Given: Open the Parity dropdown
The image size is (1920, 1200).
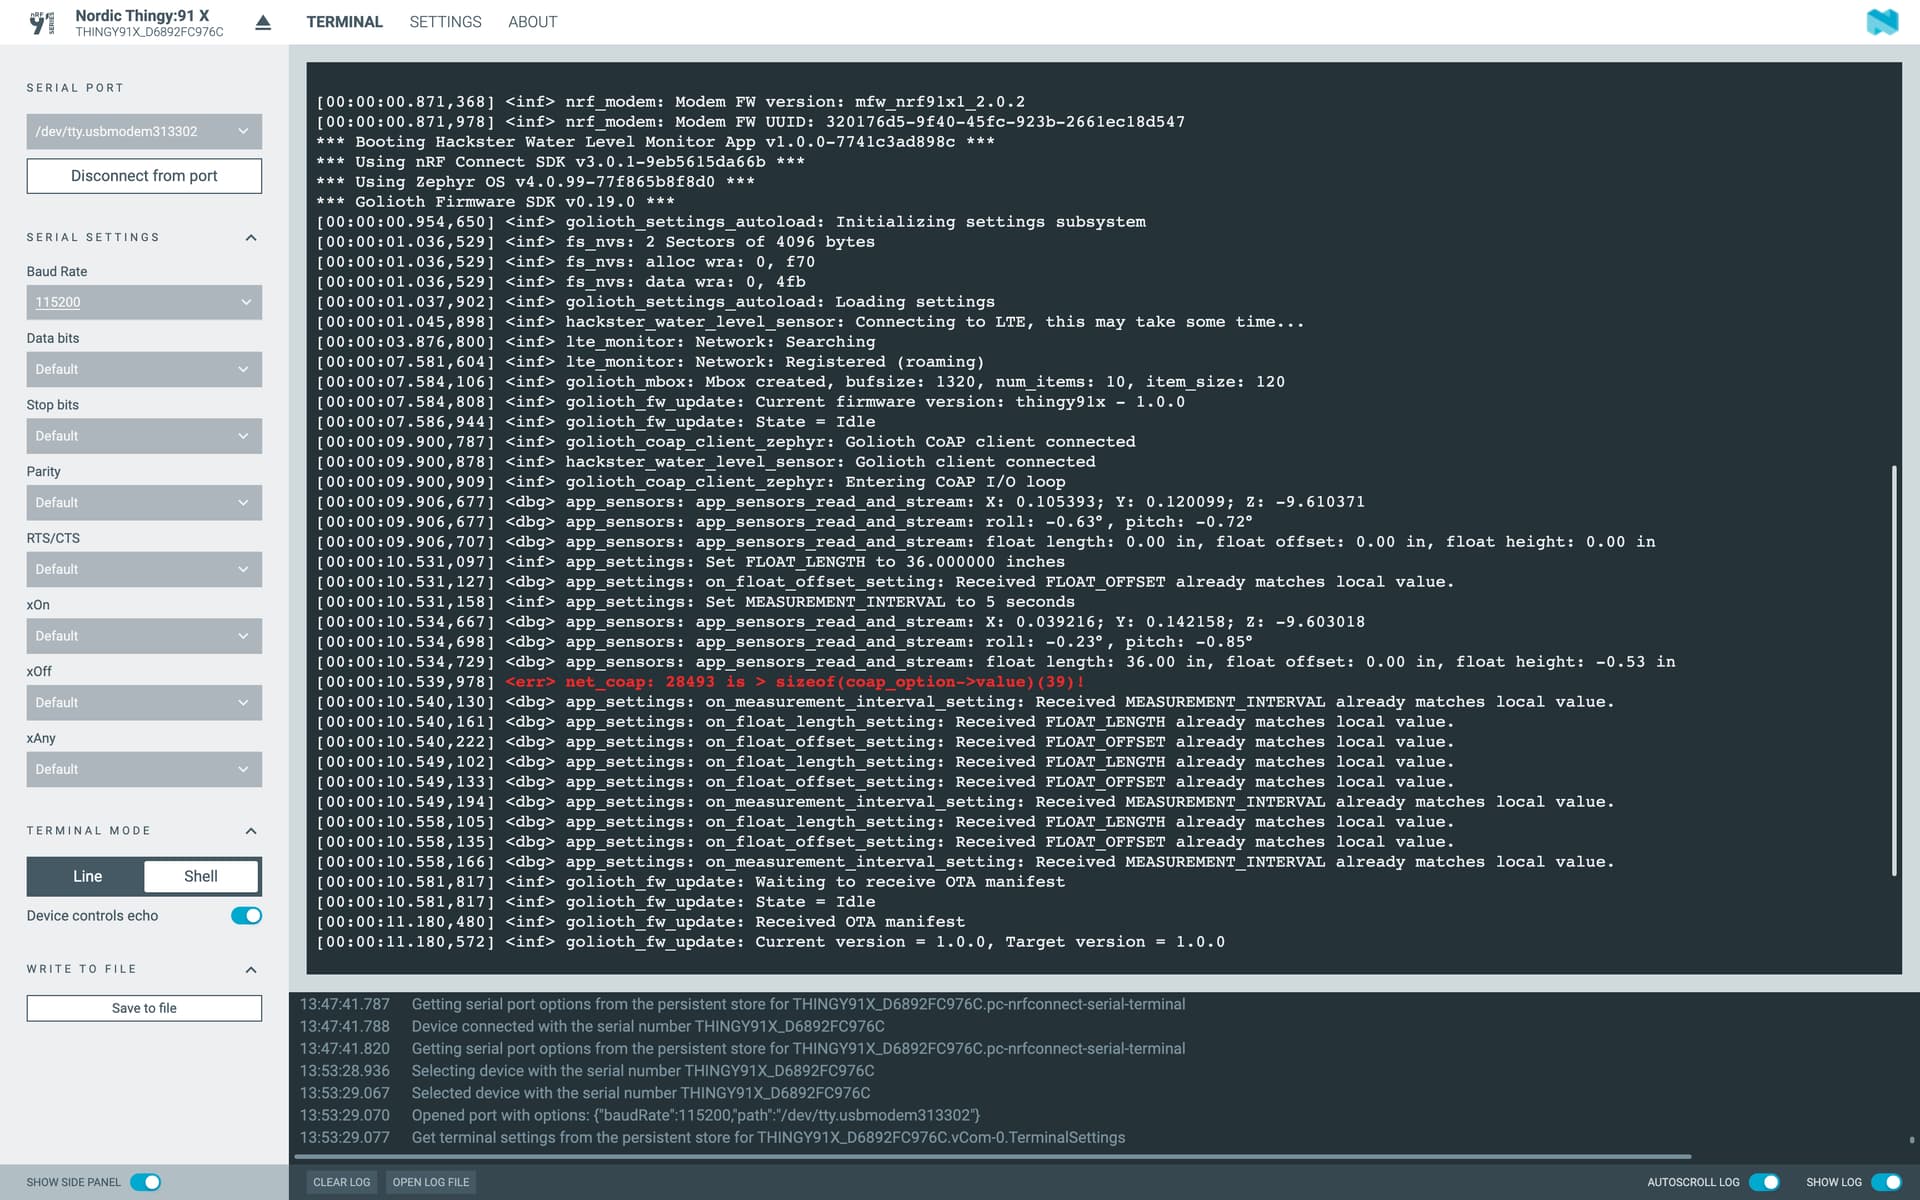Looking at the screenshot, I should click(x=144, y=503).
